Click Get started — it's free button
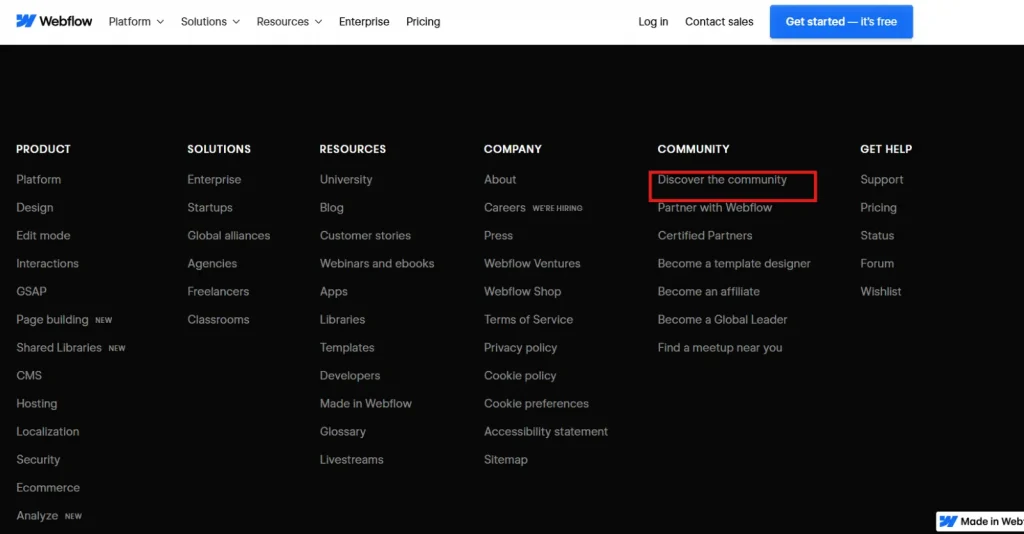1024x534 pixels. point(841,22)
